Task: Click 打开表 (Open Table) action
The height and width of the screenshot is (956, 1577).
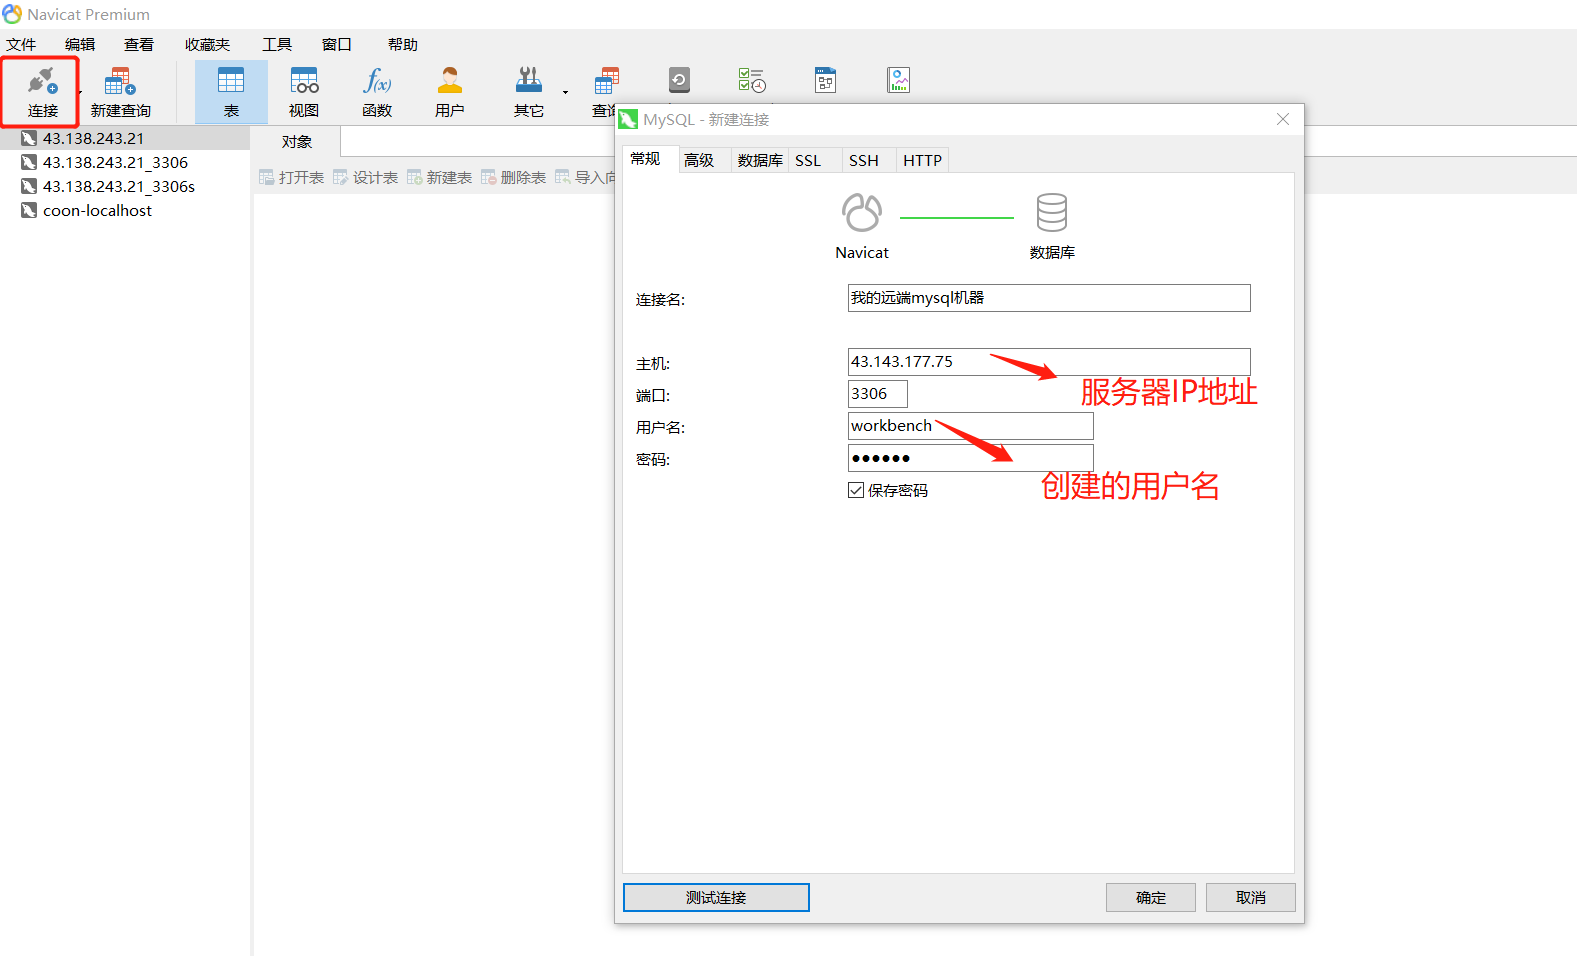Action: pos(291,177)
